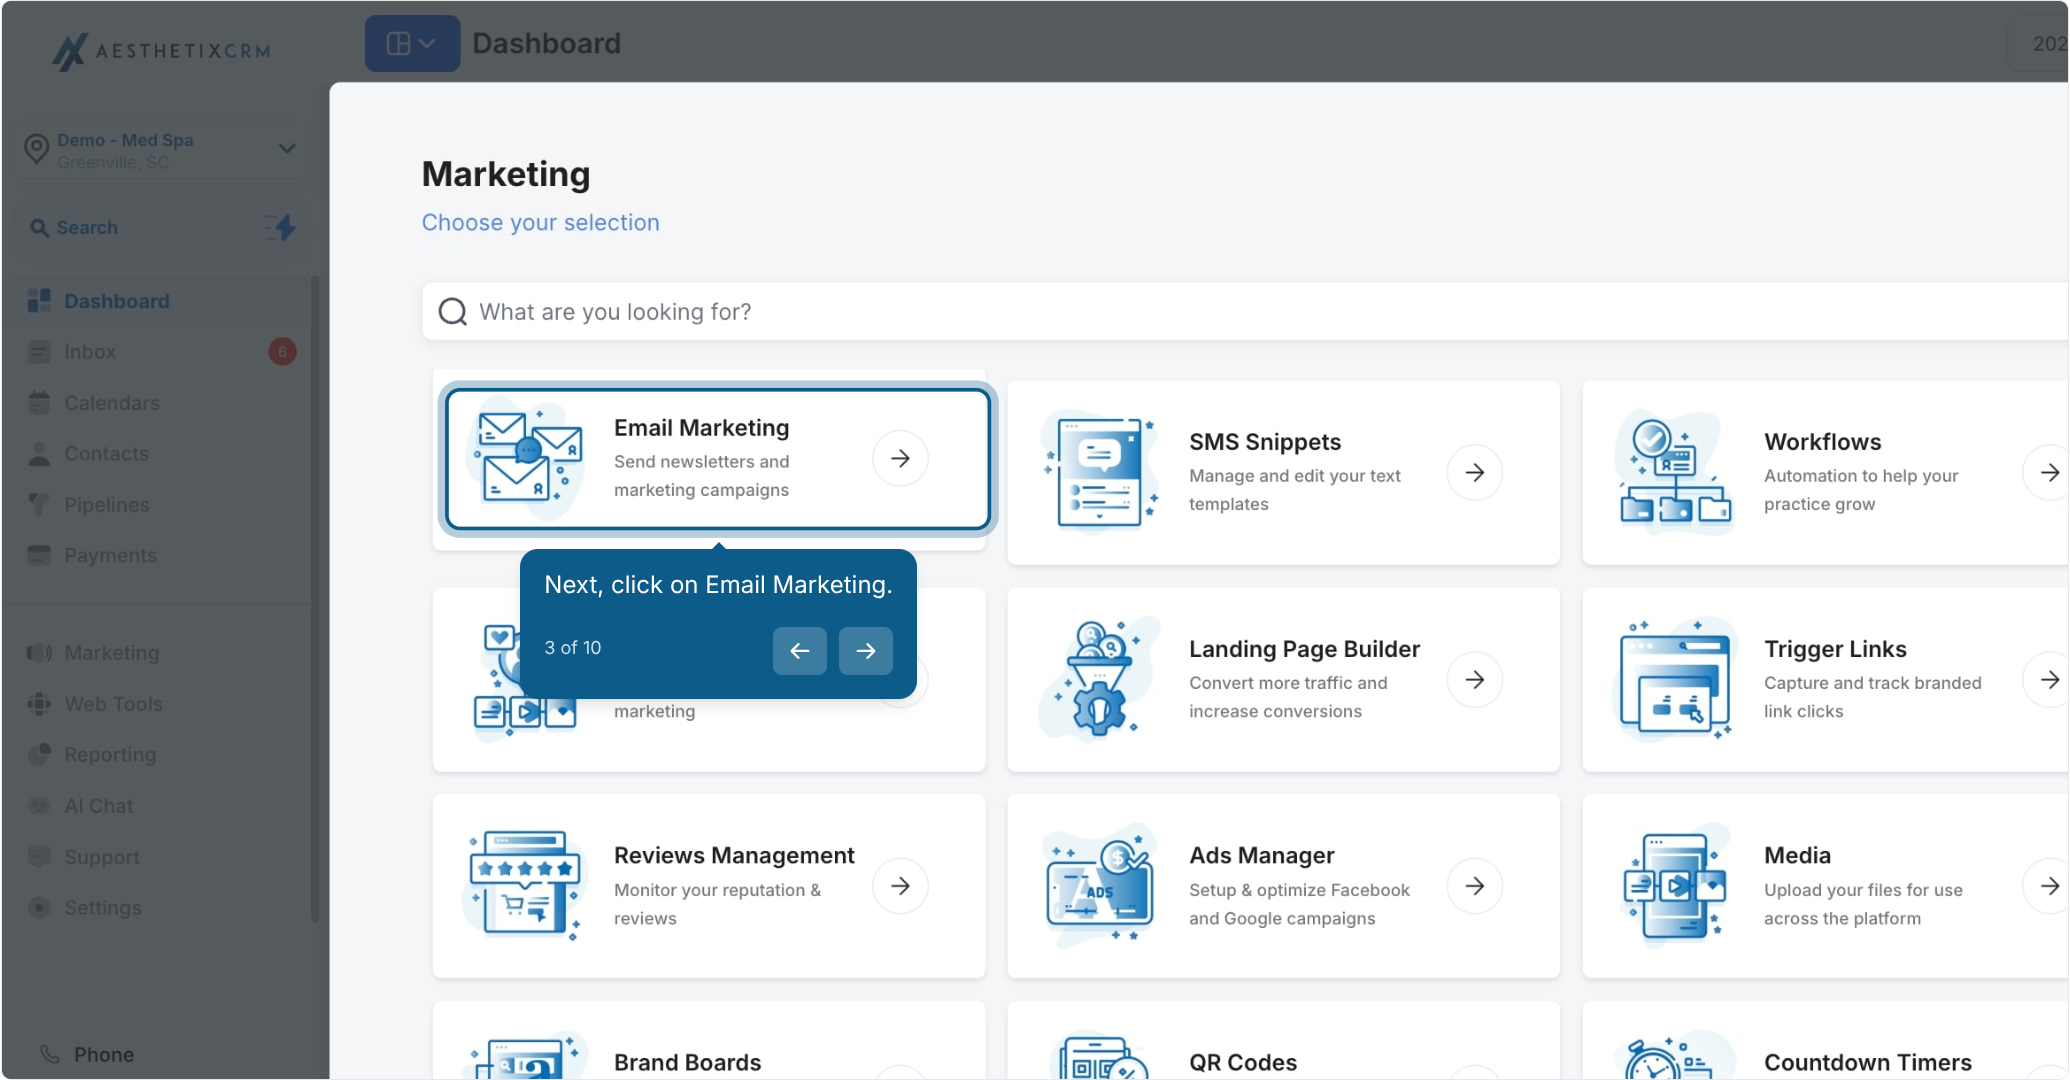
Task: Expand the Demo - Med Spa location selector
Action: tap(160, 150)
